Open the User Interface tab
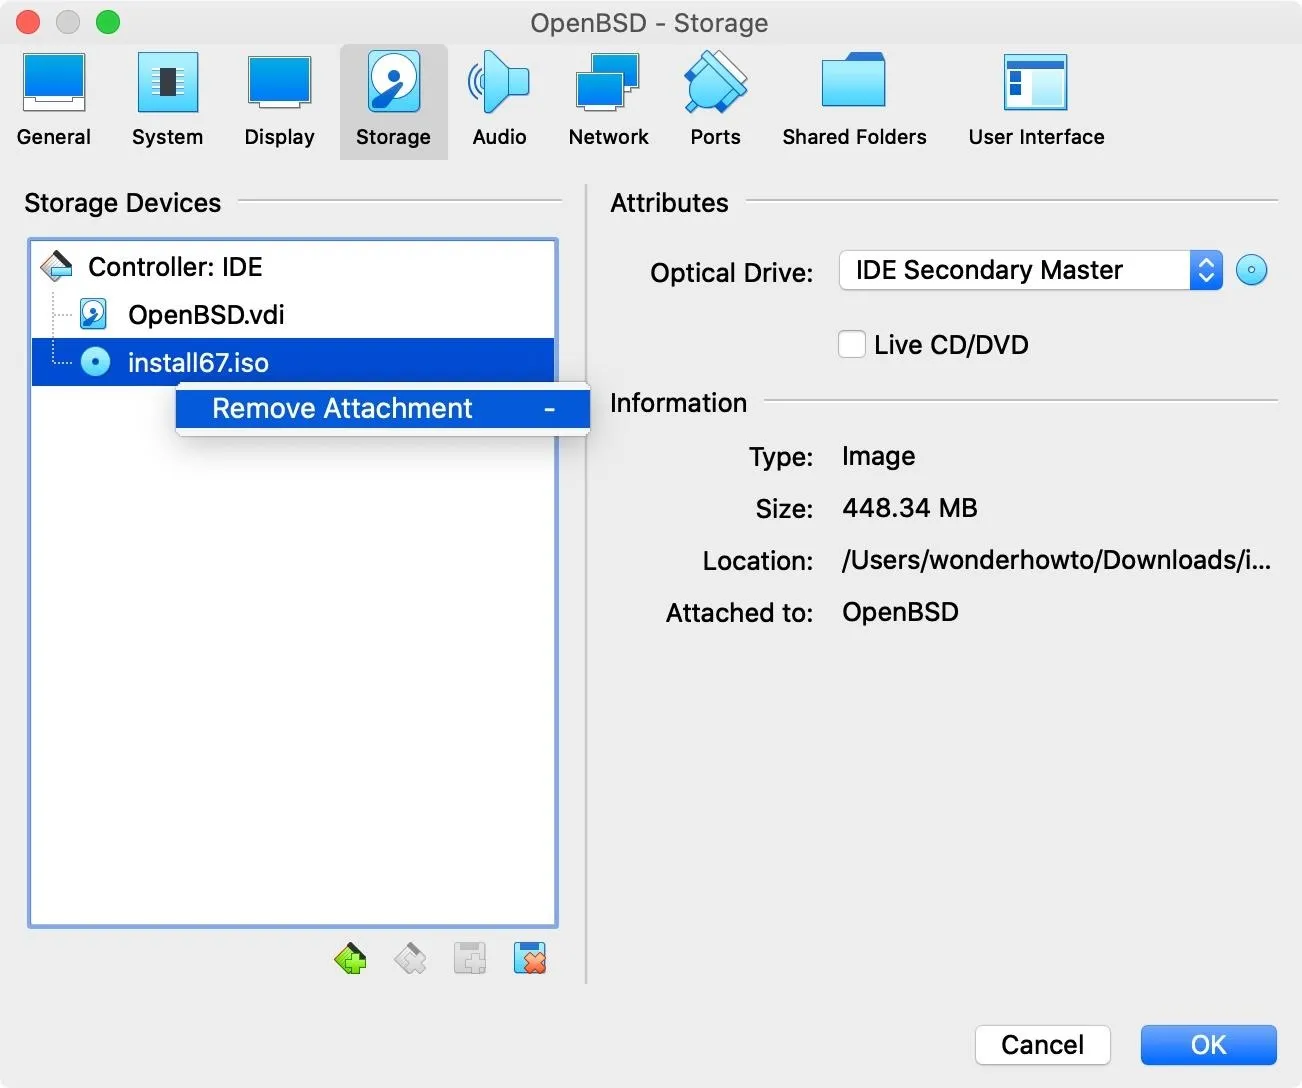The image size is (1302, 1088). pos(1036,101)
